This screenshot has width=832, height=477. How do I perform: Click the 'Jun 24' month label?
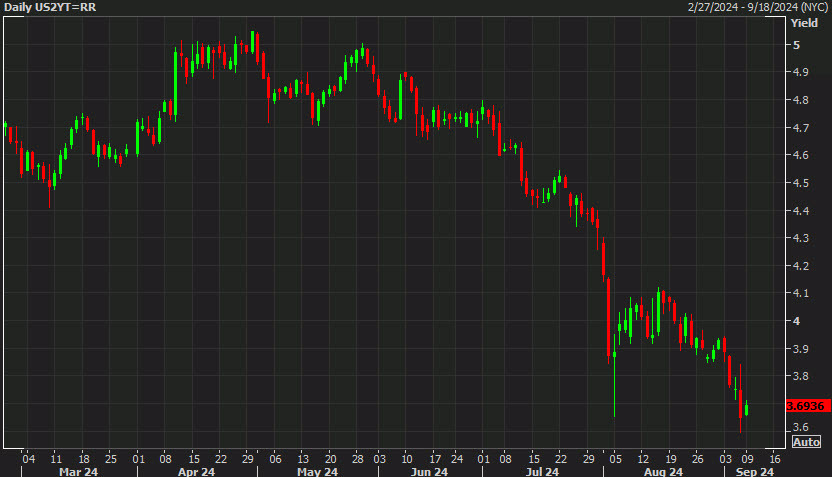click(x=429, y=472)
